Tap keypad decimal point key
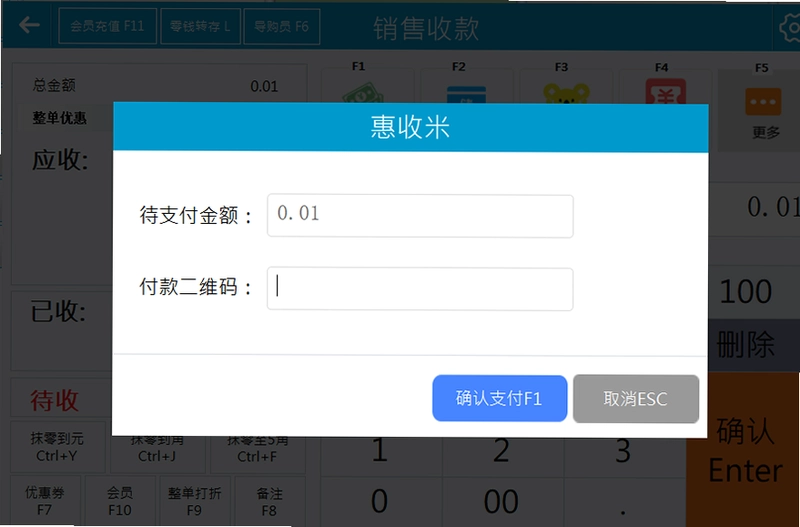This screenshot has width=800, height=527. pyautogui.click(x=623, y=501)
